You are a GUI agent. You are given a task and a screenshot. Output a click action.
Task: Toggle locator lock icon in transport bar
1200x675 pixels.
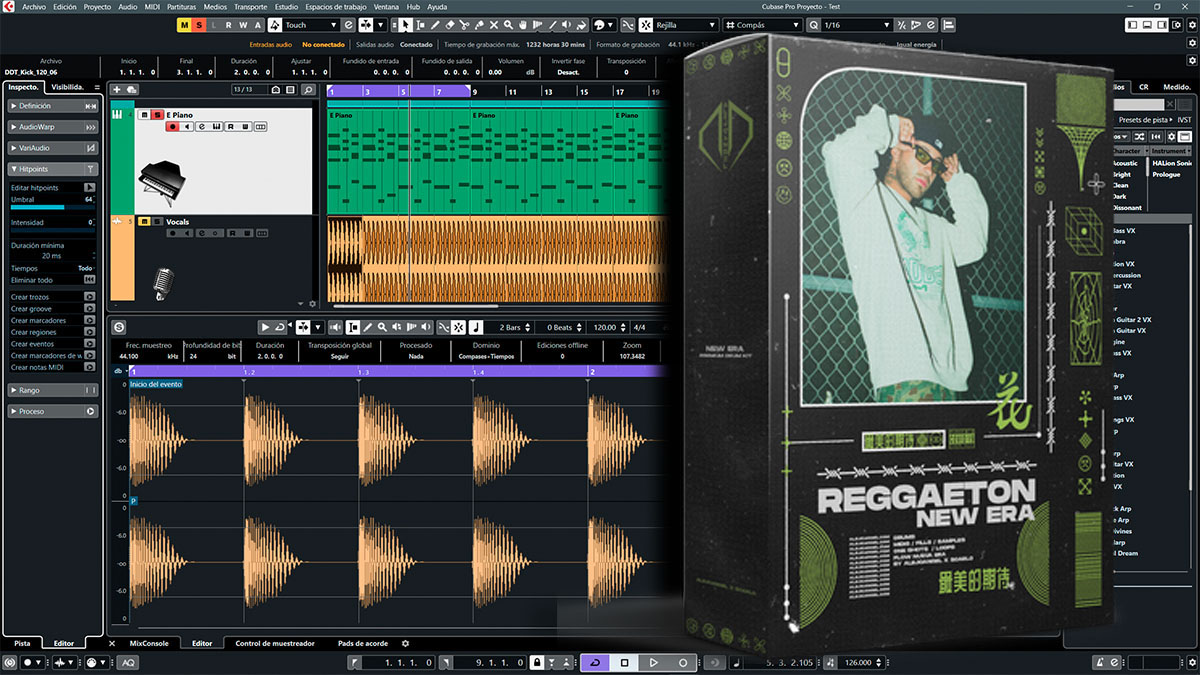pos(537,662)
